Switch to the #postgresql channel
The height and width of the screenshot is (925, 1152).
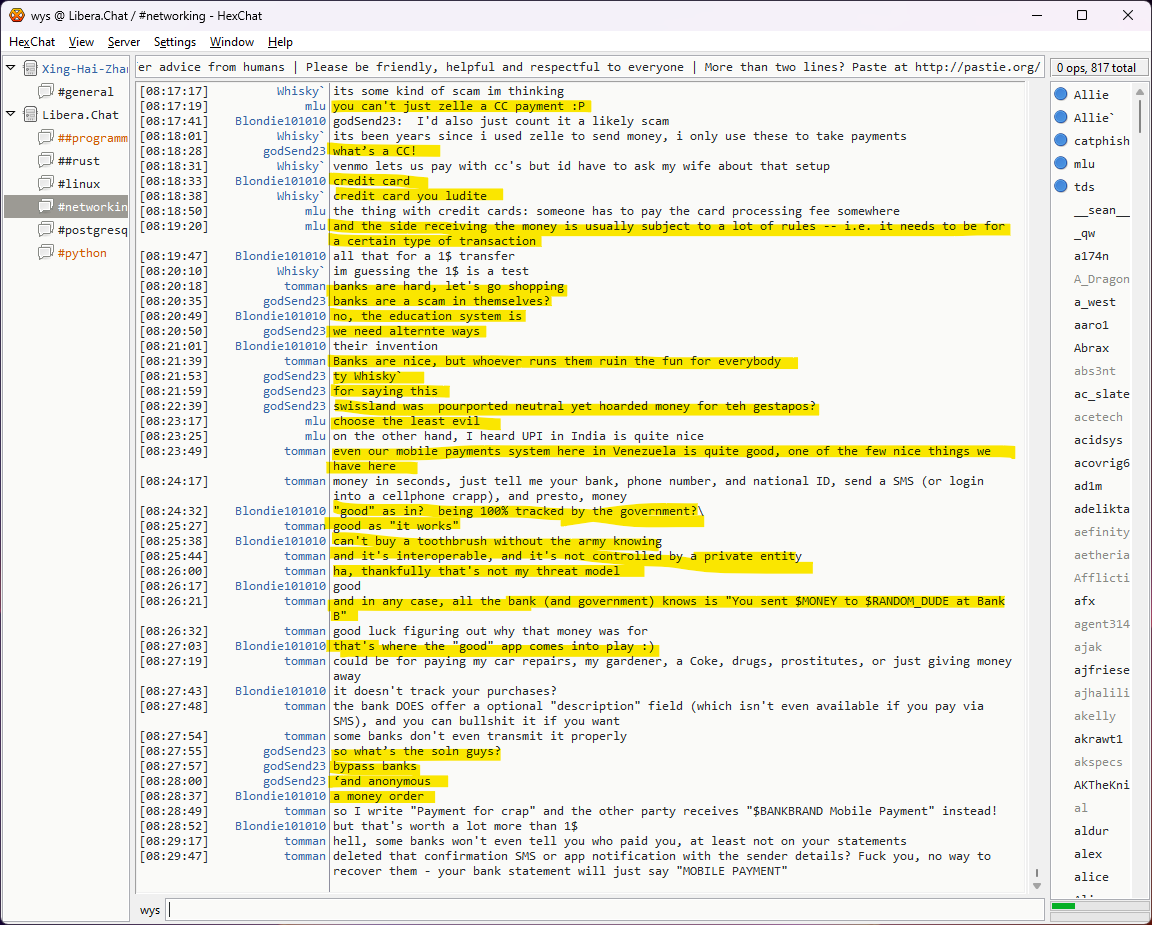pyautogui.click(x=92, y=230)
